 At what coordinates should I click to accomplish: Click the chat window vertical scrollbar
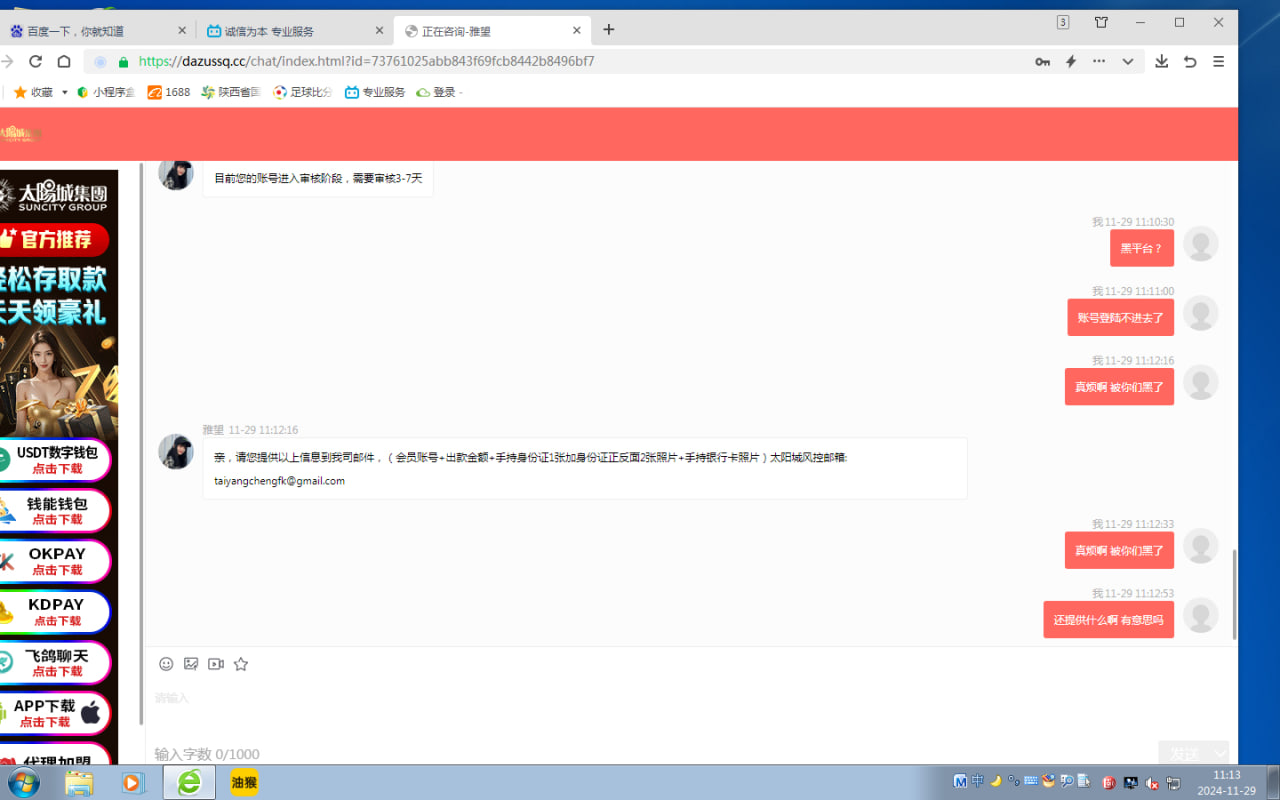pos(1234,594)
